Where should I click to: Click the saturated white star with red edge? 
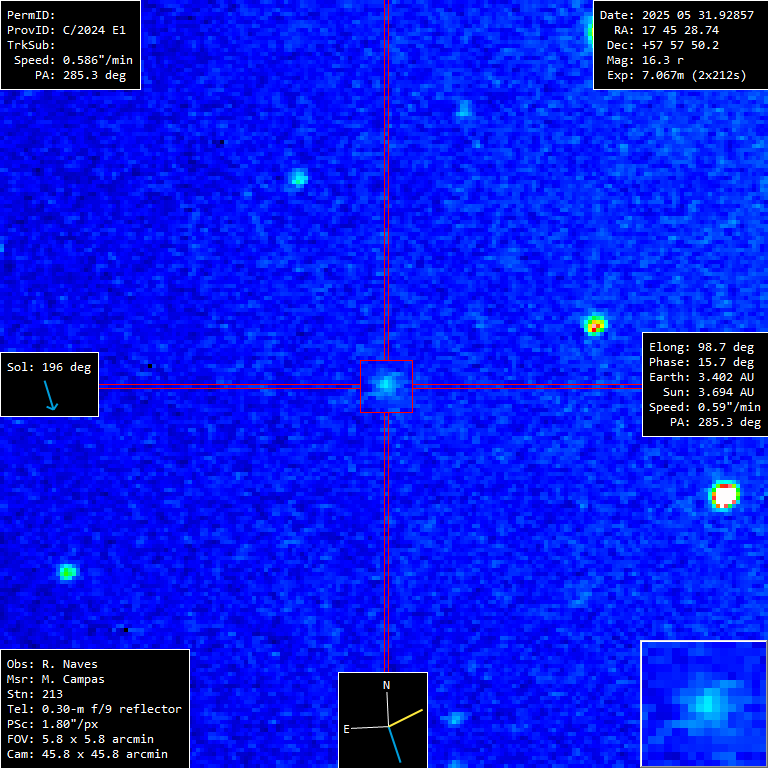click(724, 494)
